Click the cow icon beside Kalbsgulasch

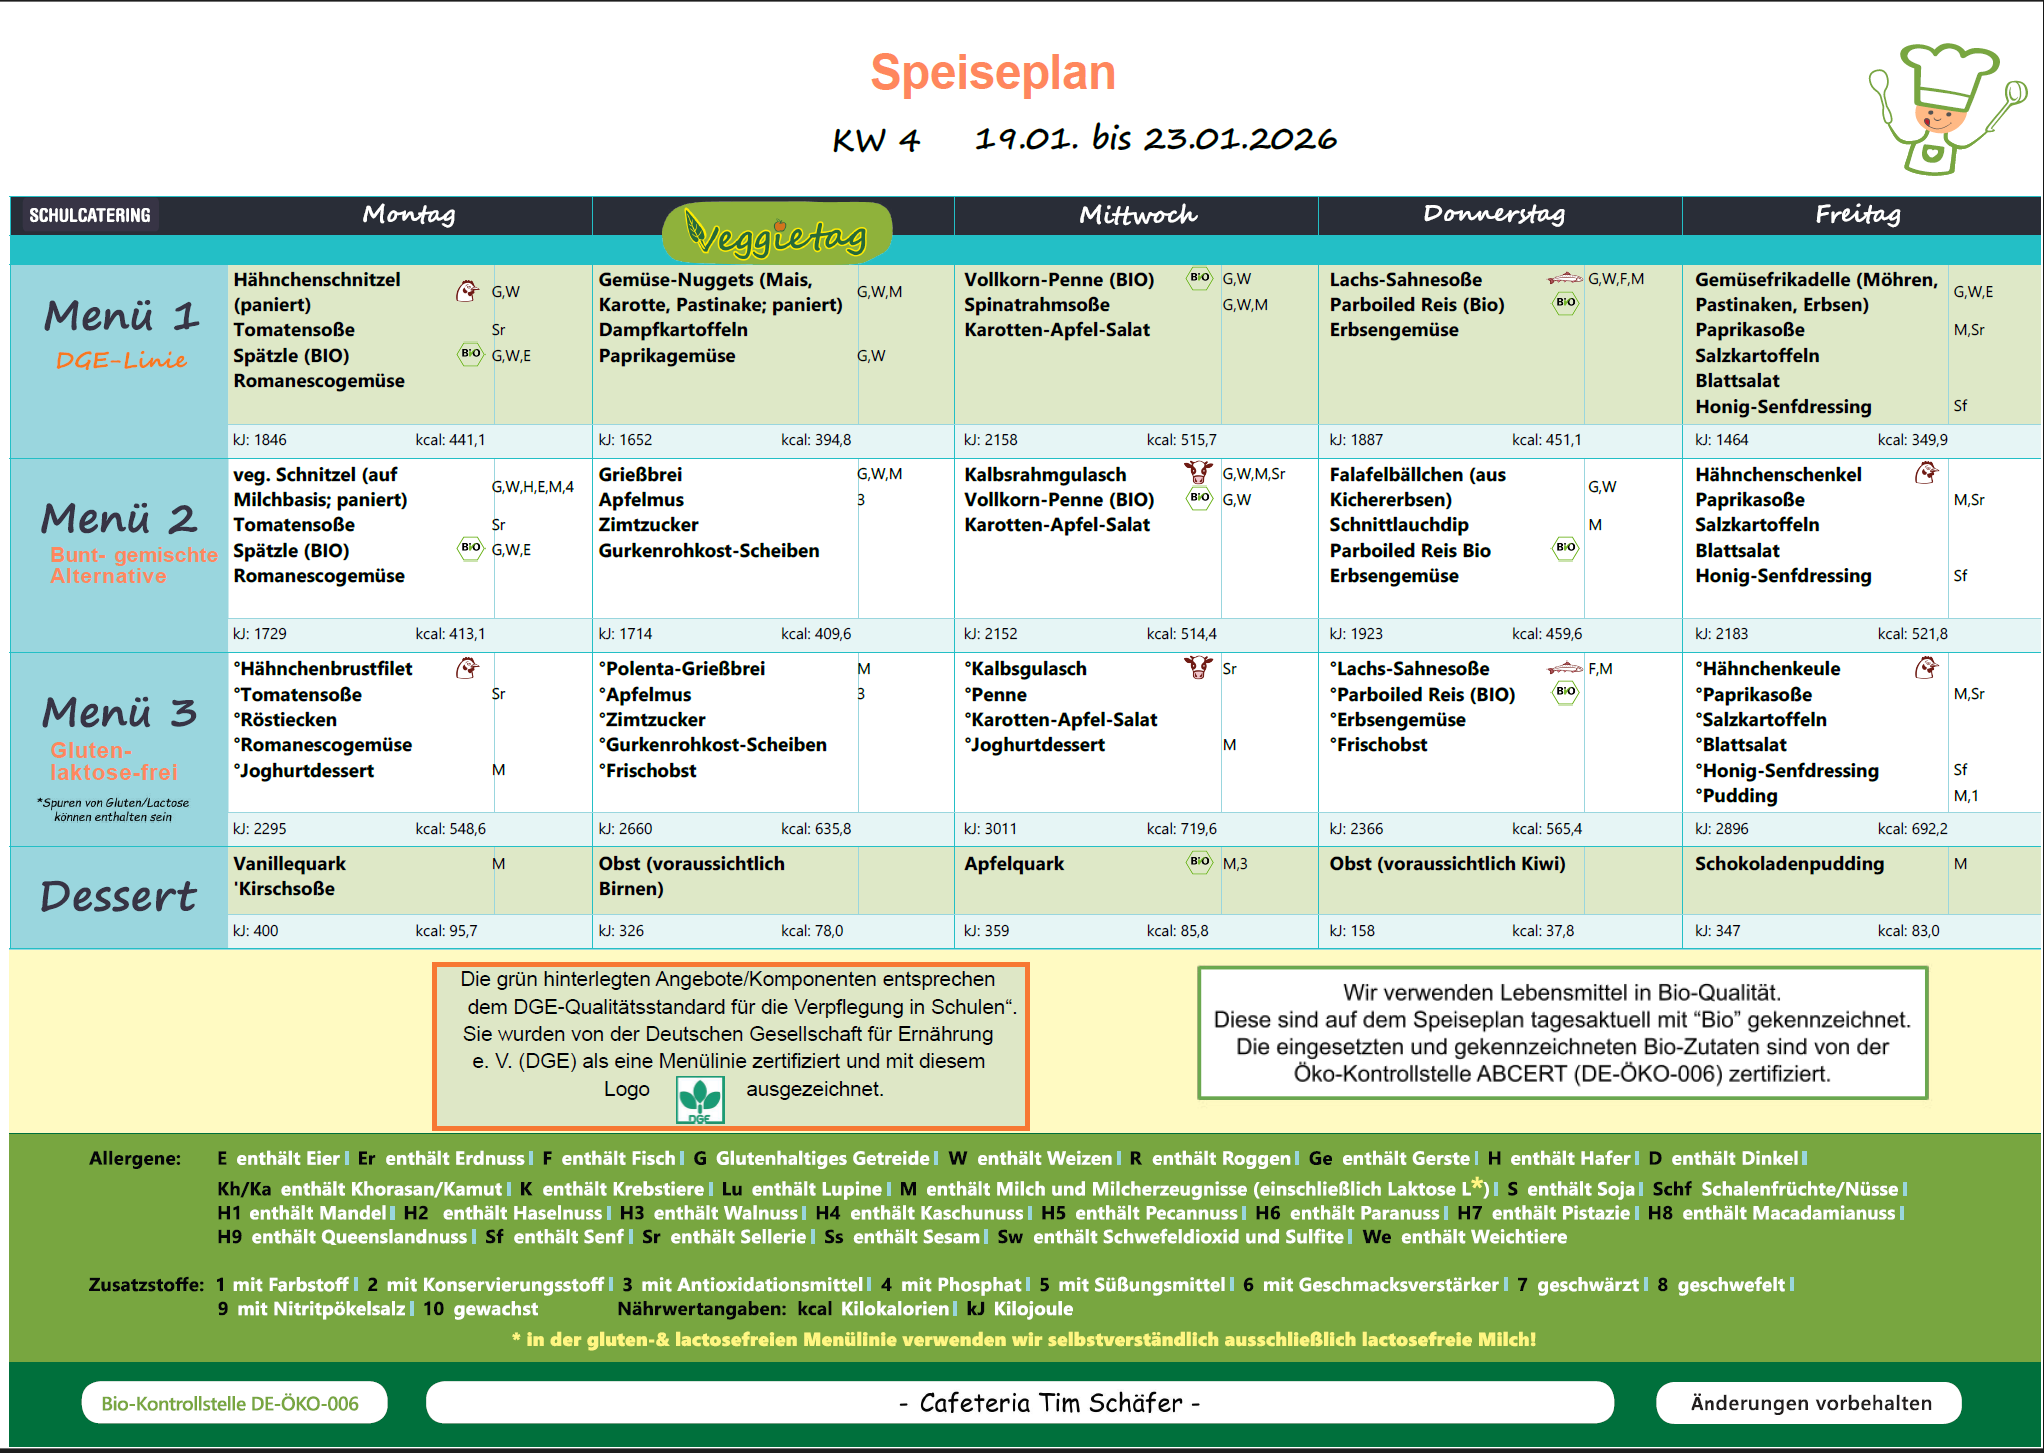pos(1197,667)
